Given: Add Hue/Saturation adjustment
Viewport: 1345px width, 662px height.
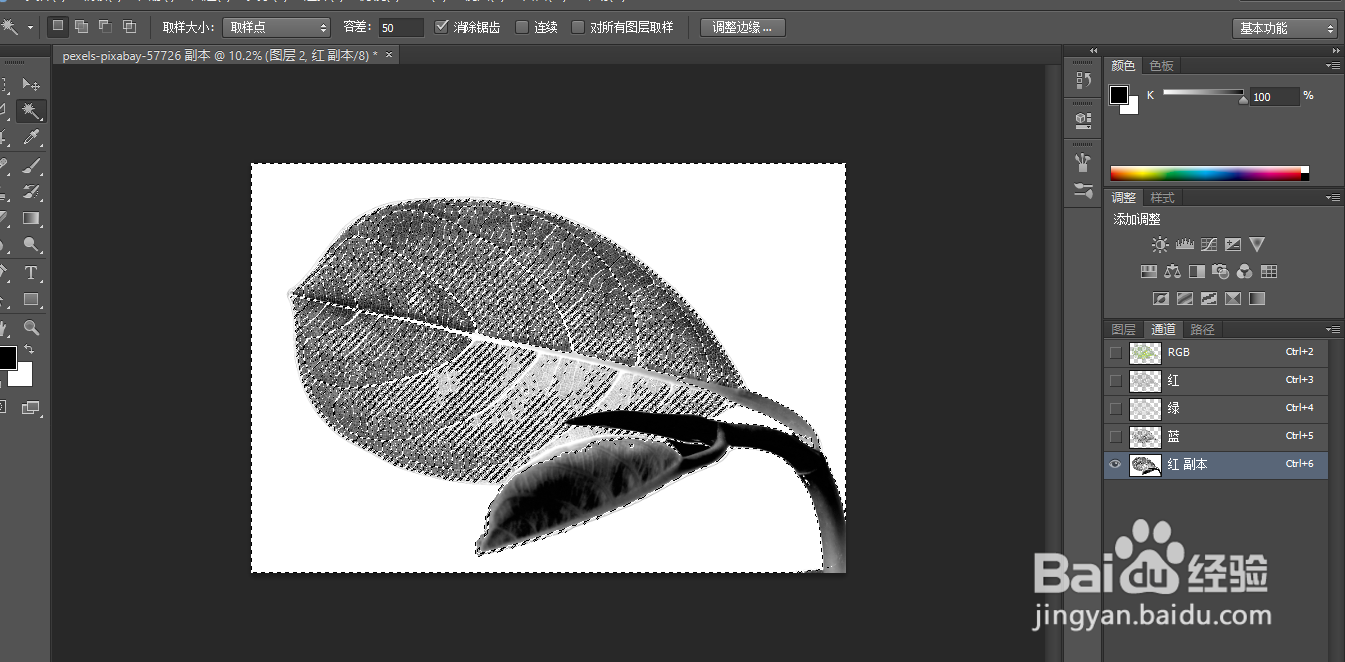Looking at the screenshot, I should click(x=1149, y=271).
